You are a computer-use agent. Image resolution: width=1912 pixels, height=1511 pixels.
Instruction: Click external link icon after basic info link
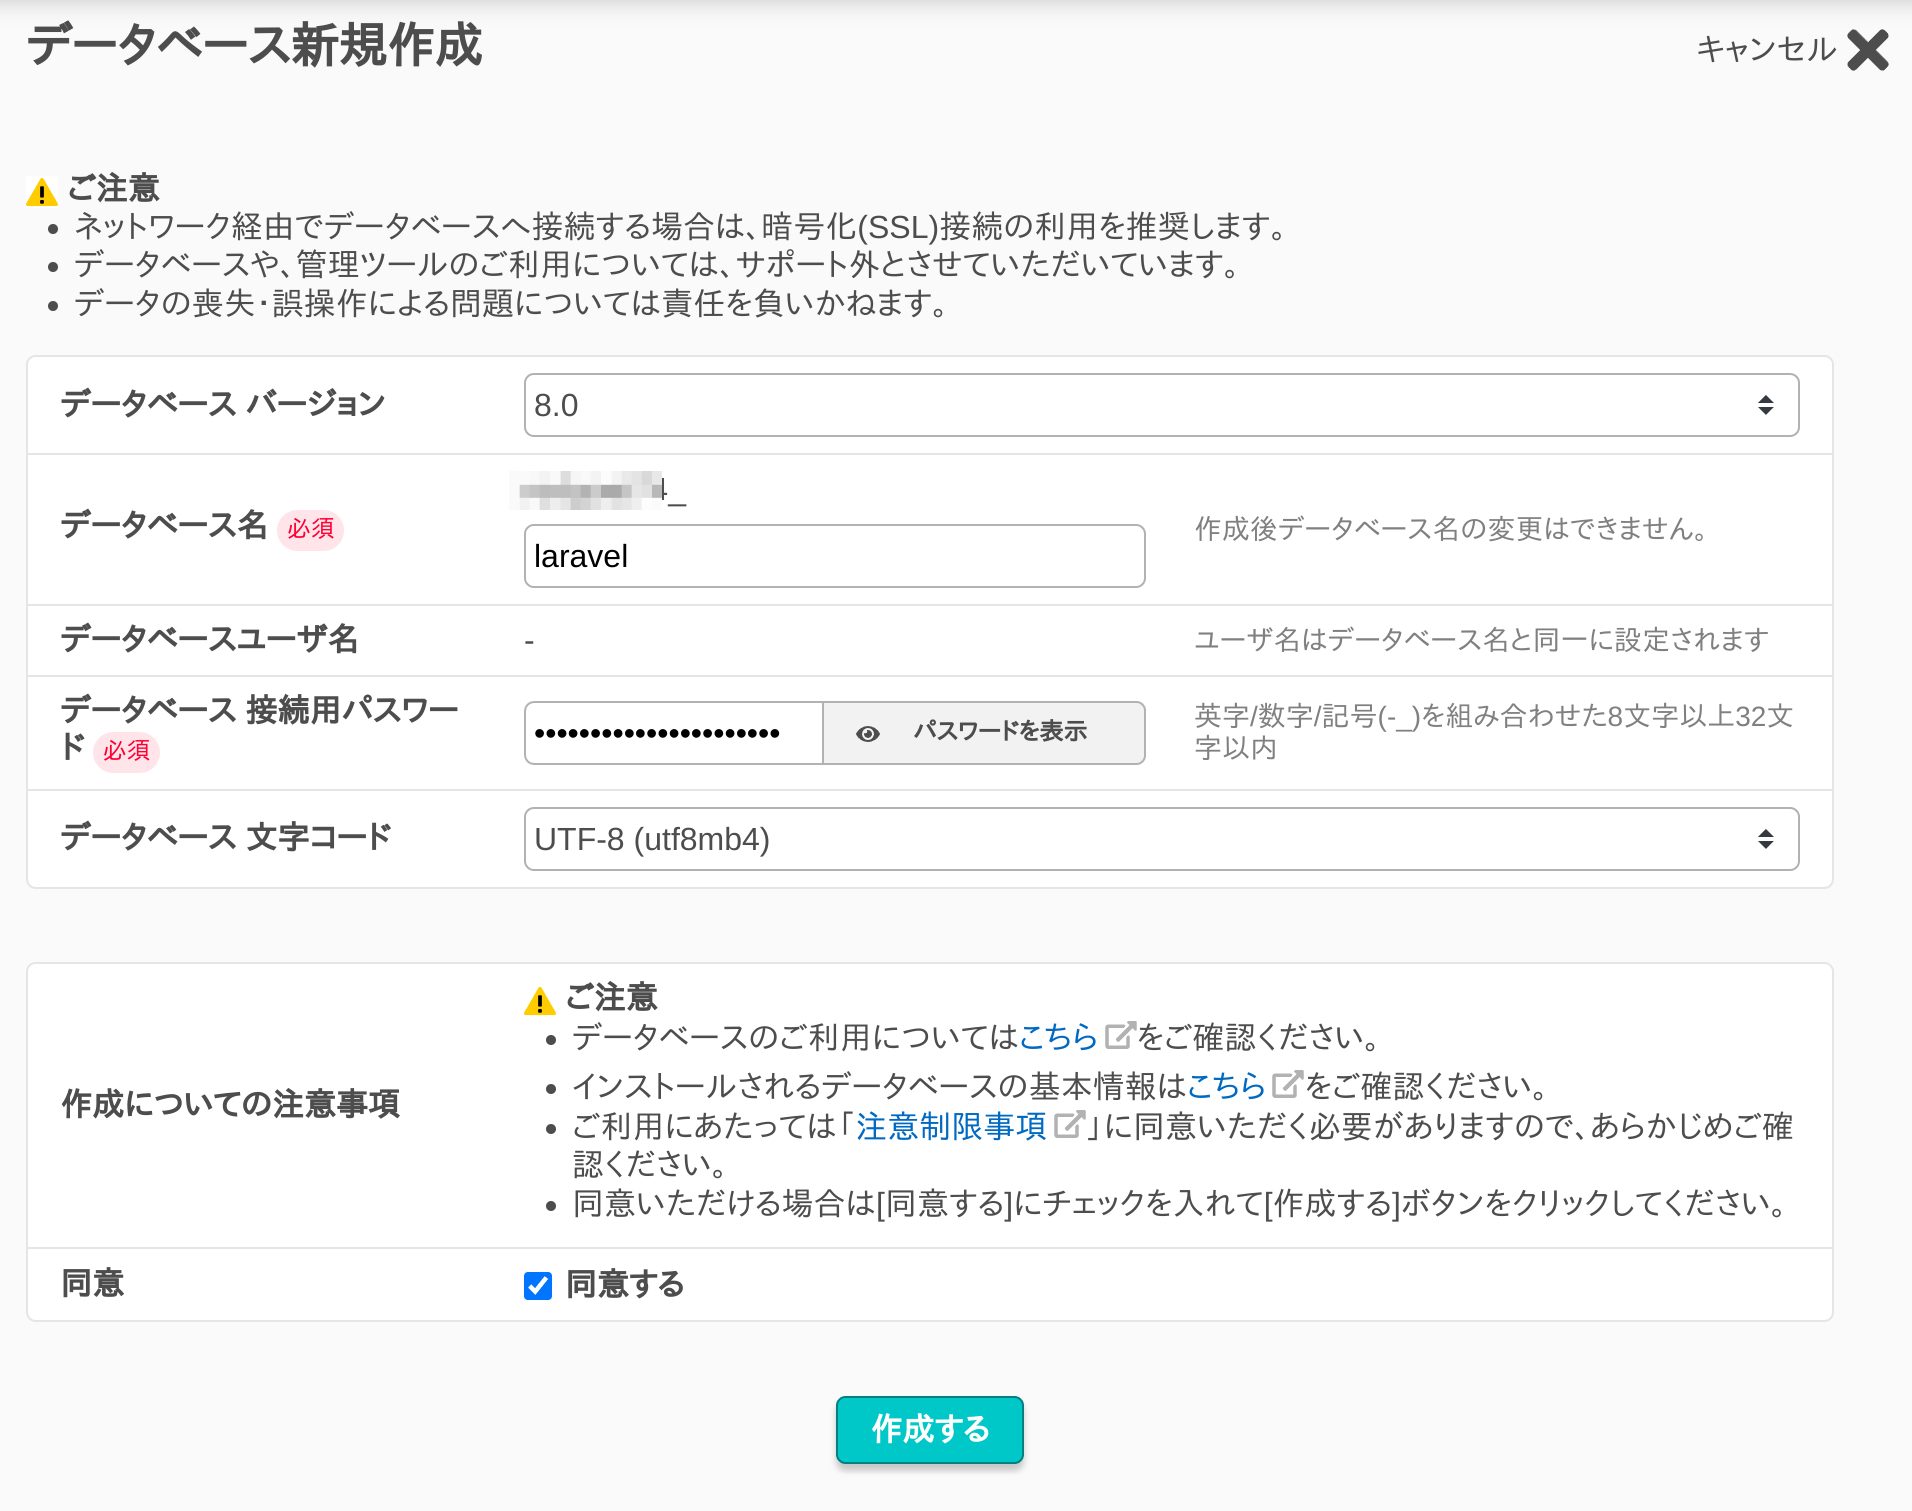(1286, 1084)
